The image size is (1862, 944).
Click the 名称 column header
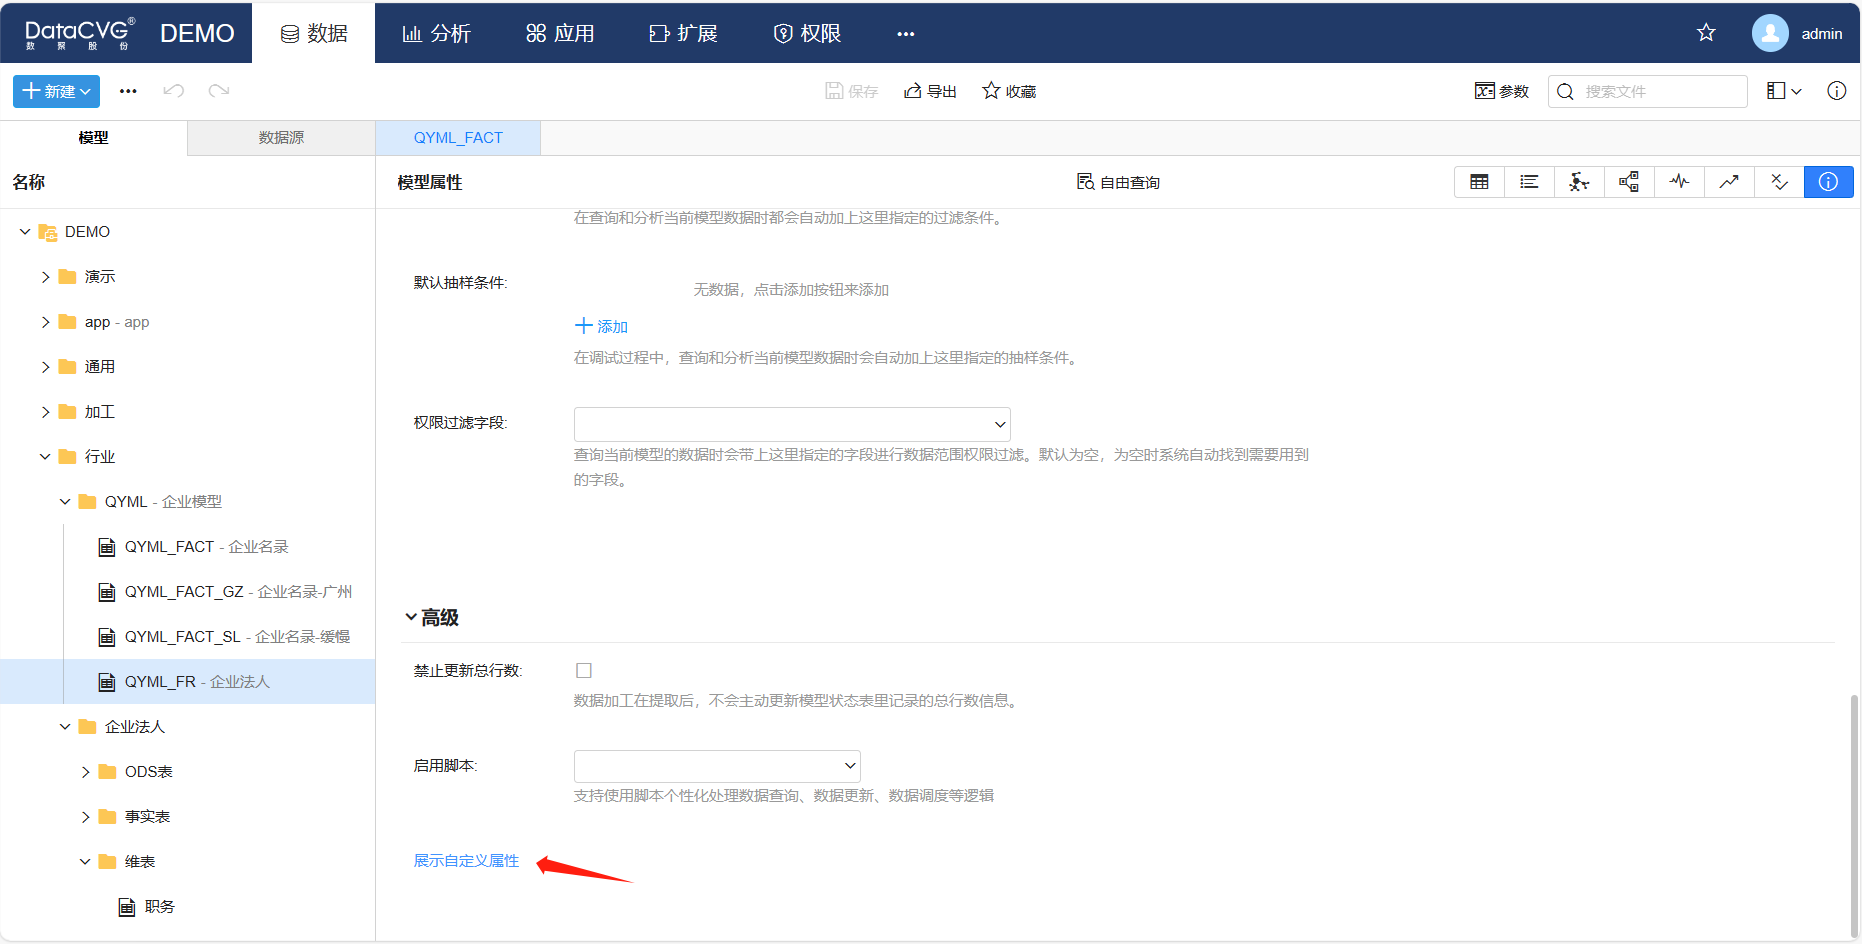[x=28, y=182]
